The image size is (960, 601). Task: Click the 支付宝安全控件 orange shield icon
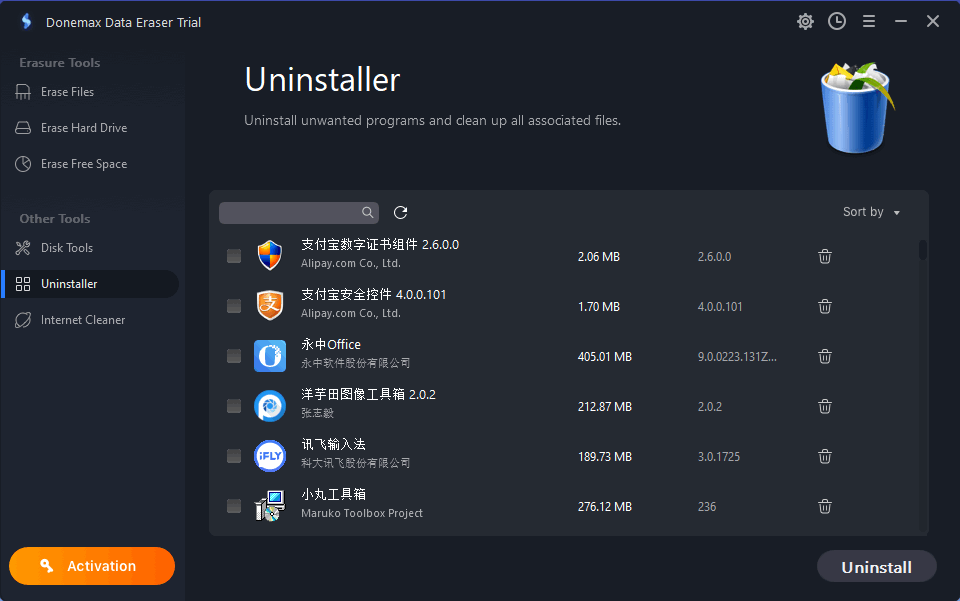point(270,305)
